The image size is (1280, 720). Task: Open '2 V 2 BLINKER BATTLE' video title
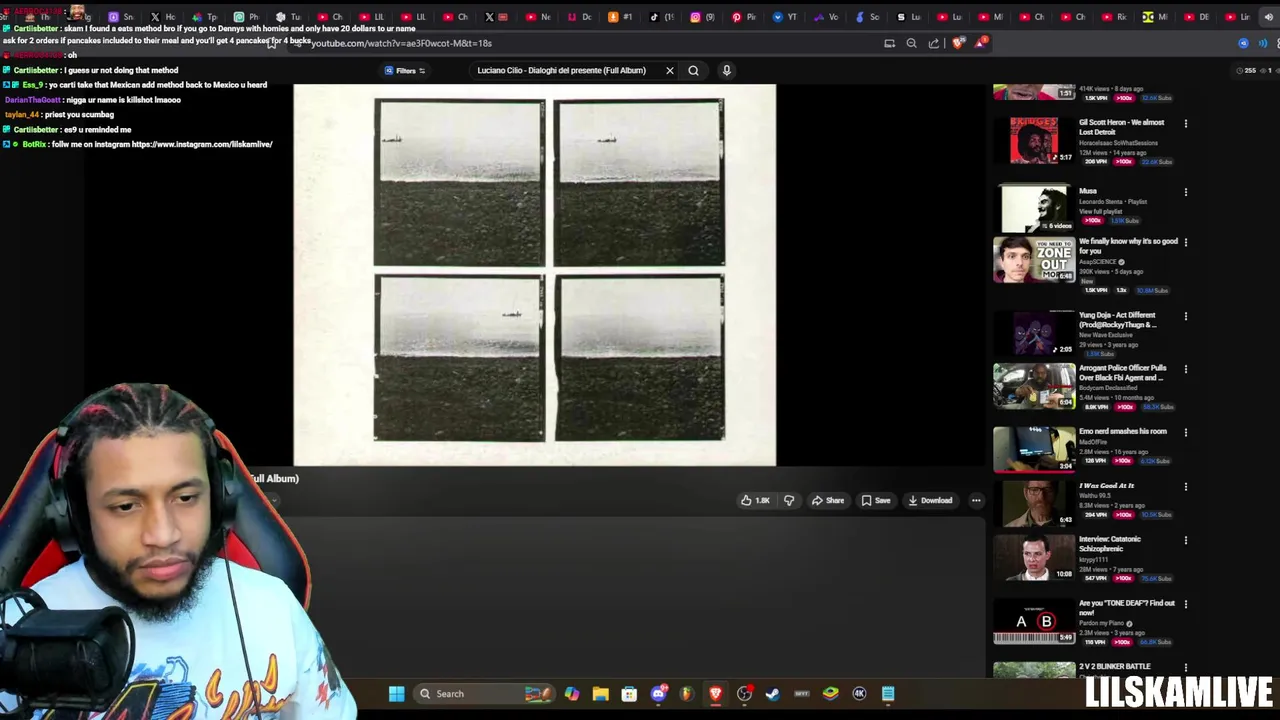click(x=1114, y=666)
